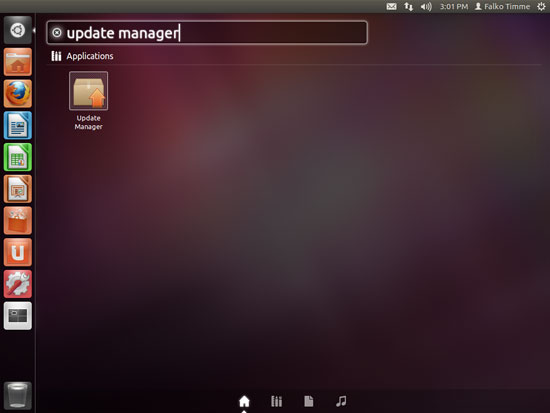Click inside the Dash search box

[207, 33]
